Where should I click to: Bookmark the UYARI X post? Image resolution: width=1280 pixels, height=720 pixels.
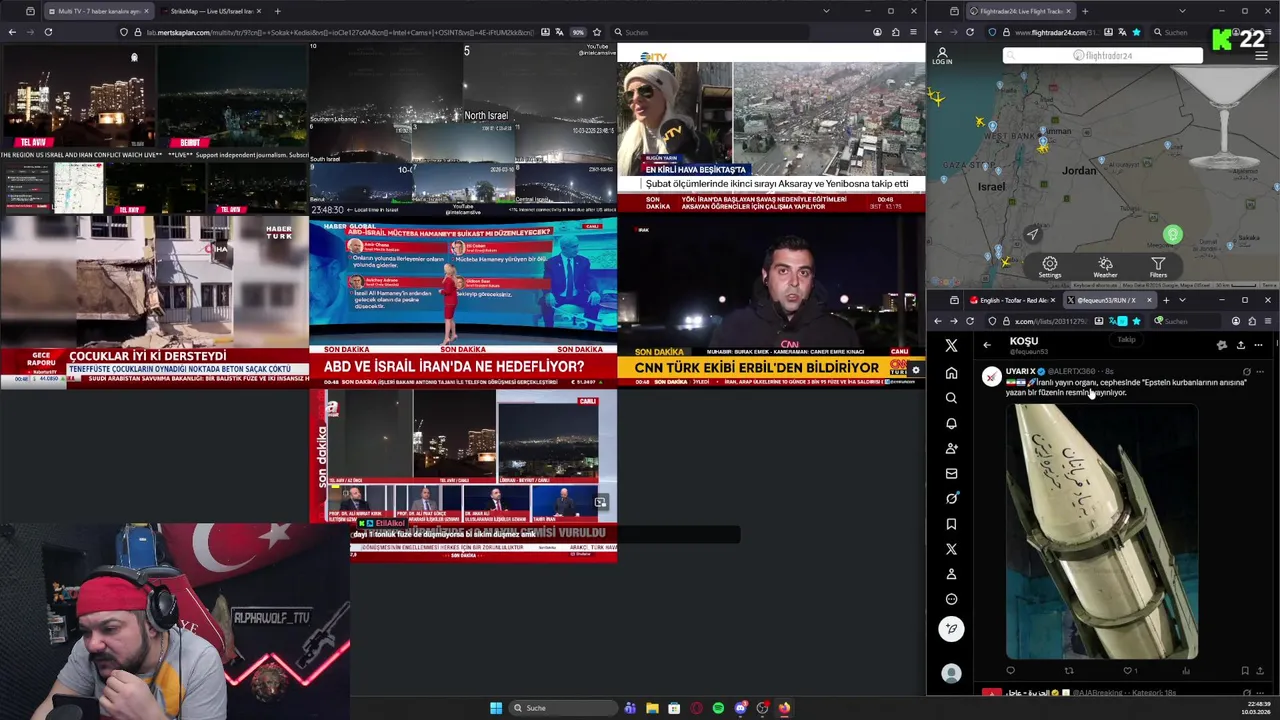pyautogui.click(x=1244, y=671)
